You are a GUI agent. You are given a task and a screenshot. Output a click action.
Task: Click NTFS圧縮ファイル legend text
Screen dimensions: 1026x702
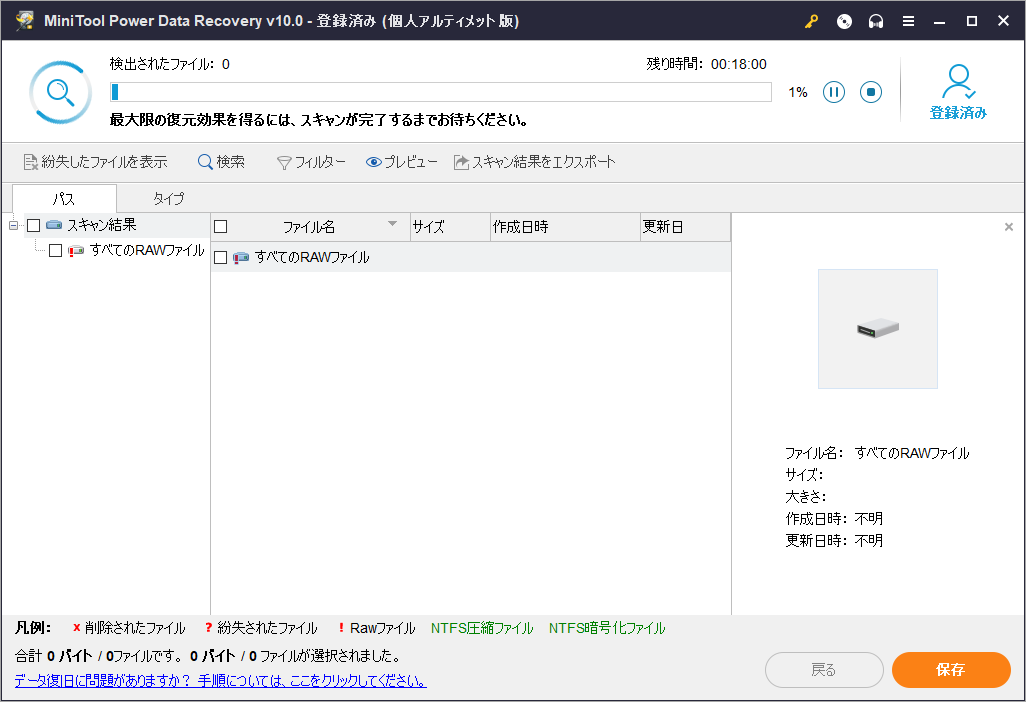point(482,628)
